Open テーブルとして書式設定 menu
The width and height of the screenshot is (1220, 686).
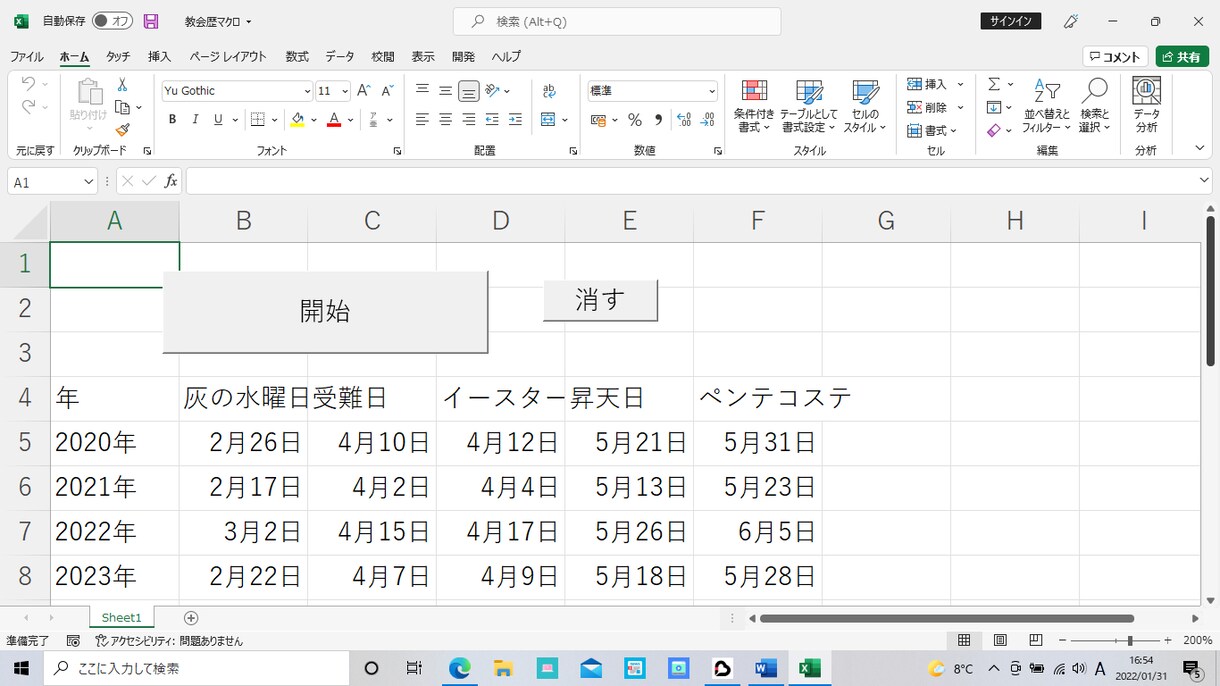[808, 106]
